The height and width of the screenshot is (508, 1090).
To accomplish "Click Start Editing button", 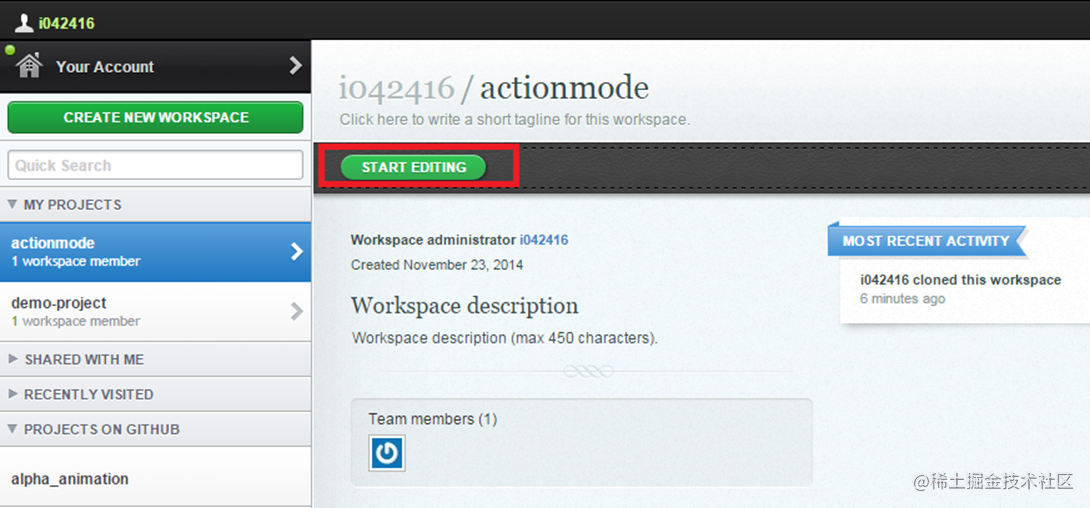I will click(x=414, y=167).
